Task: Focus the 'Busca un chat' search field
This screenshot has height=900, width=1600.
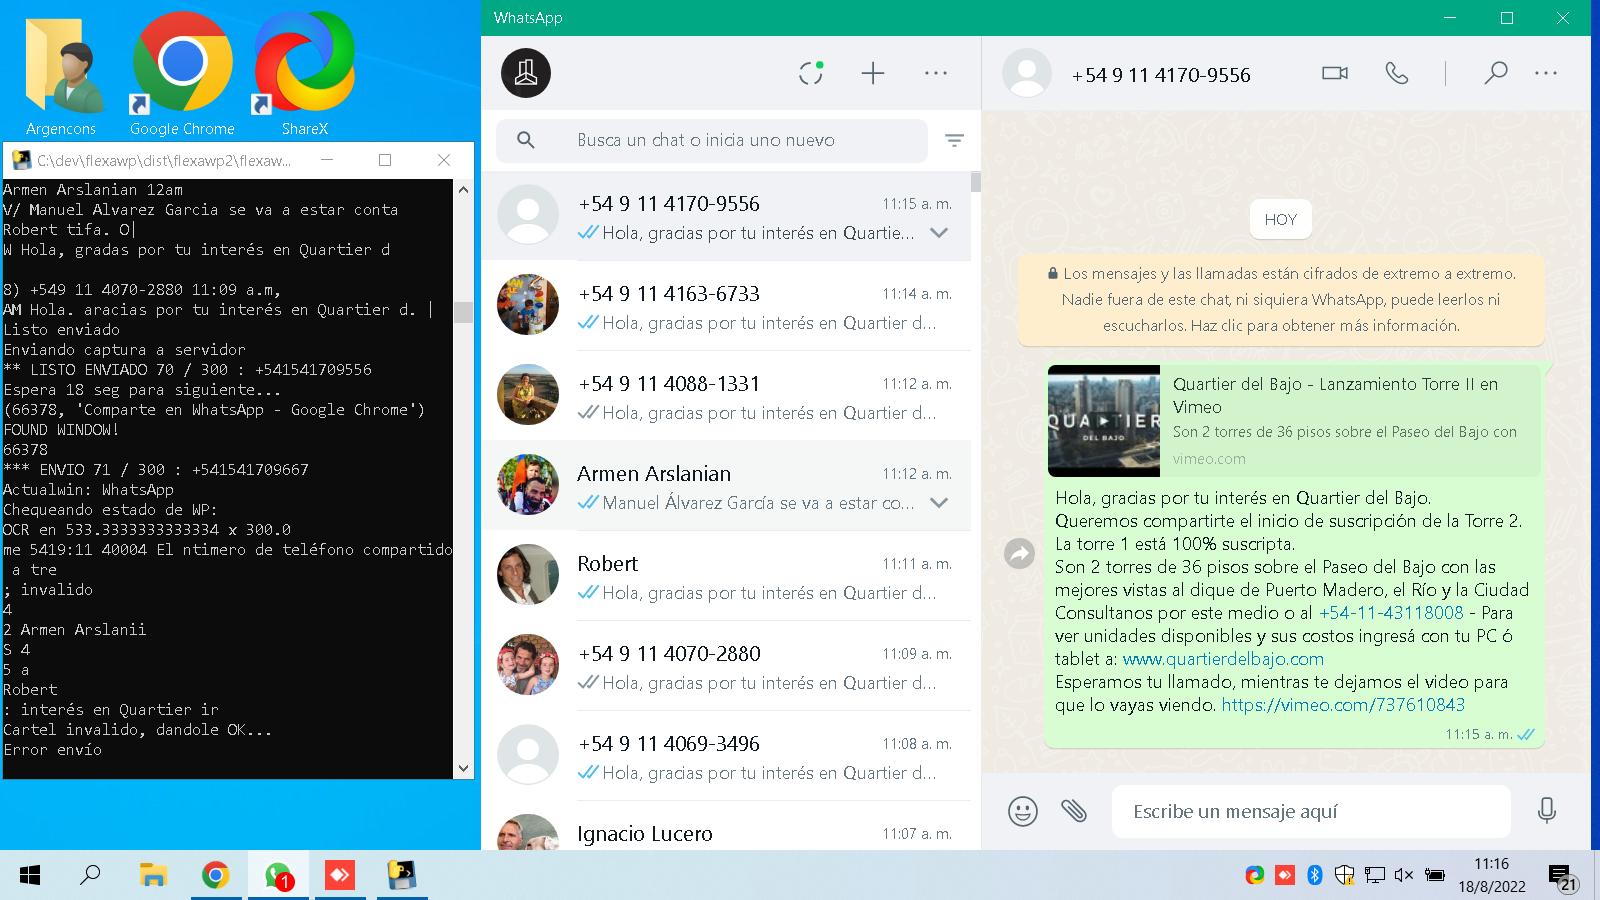Action: [712, 140]
